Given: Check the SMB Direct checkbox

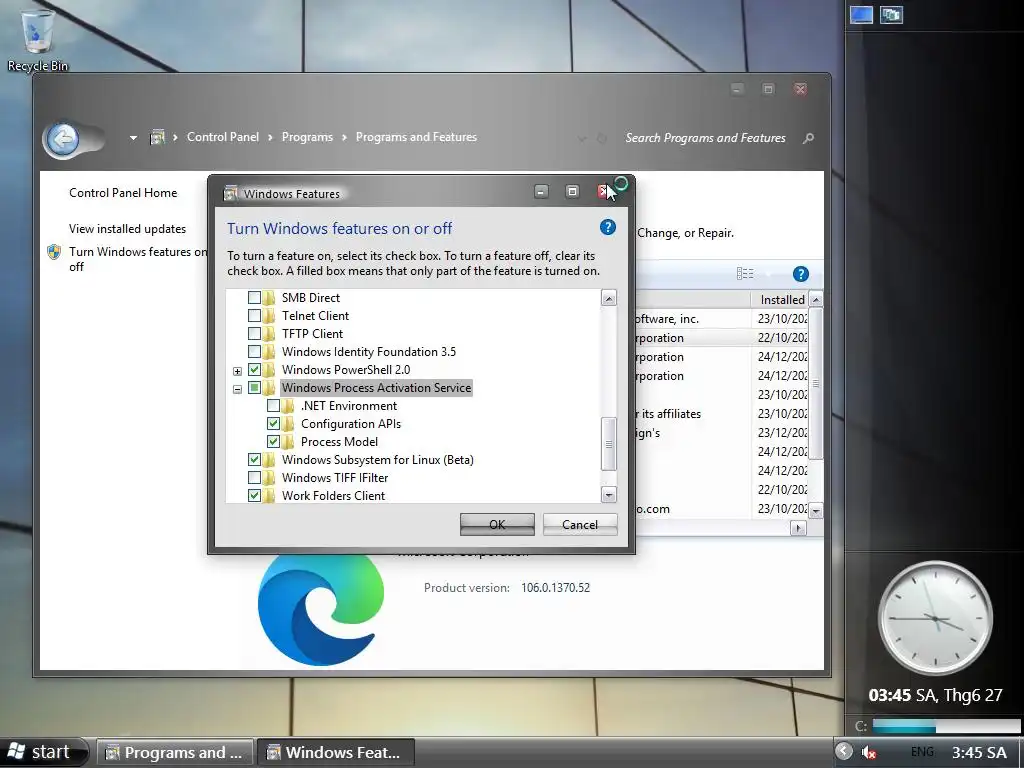Looking at the screenshot, I should pyautogui.click(x=254, y=297).
